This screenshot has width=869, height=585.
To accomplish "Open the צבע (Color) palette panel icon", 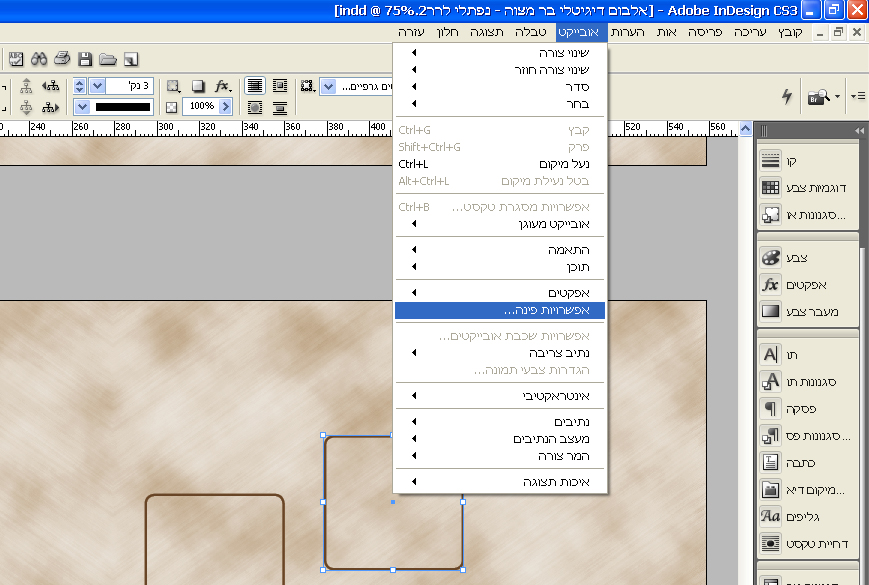I will [770, 258].
